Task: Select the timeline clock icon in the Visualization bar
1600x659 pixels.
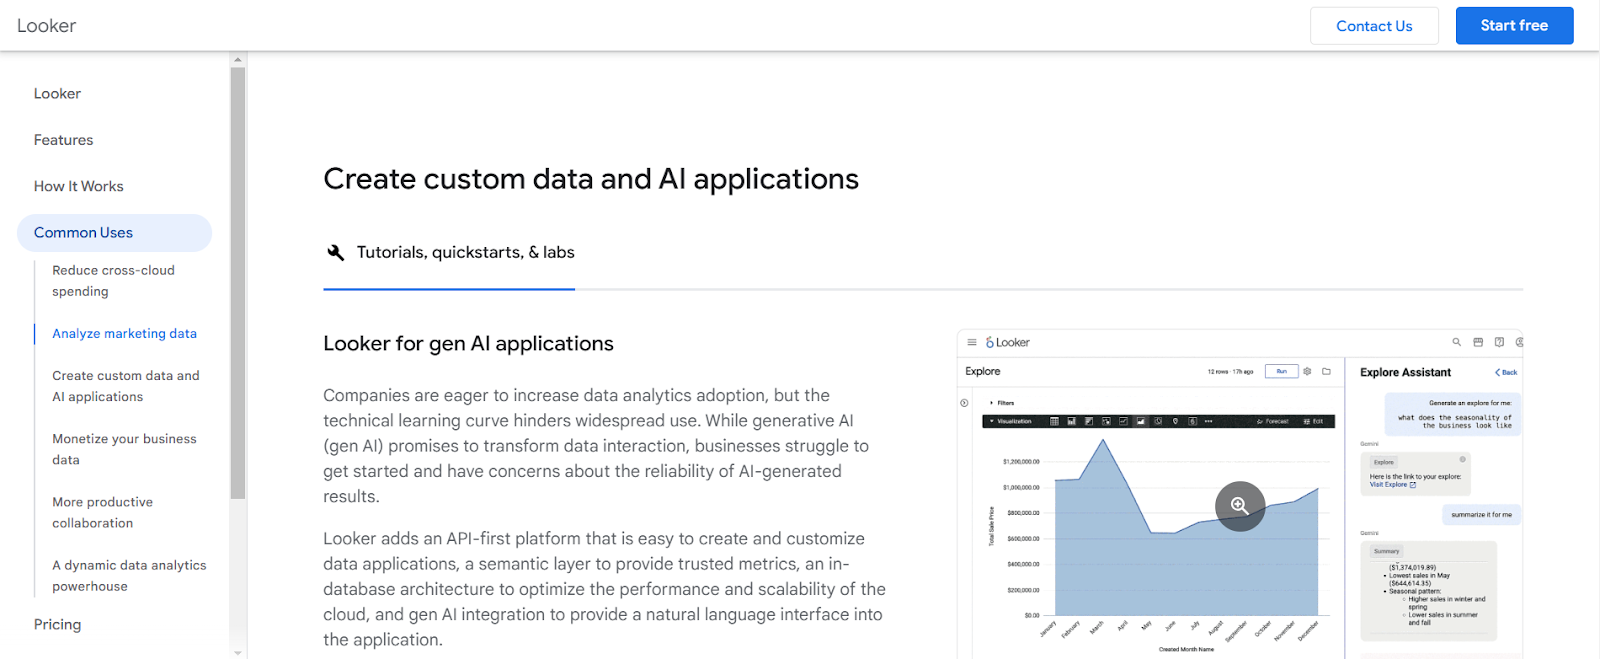Action: click(x=1158, y=421)
